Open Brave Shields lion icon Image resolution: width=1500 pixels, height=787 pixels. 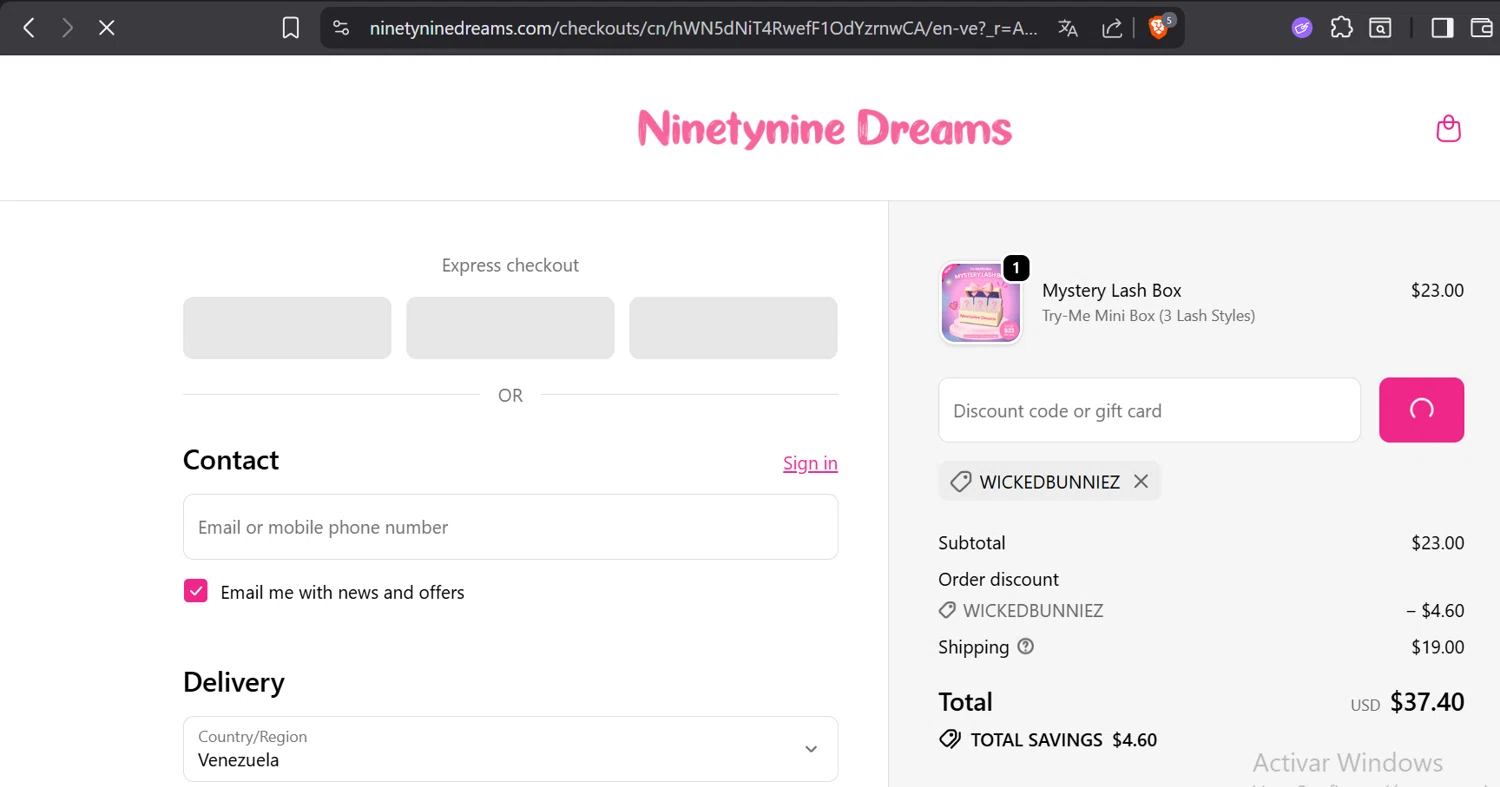[1159, 26]
